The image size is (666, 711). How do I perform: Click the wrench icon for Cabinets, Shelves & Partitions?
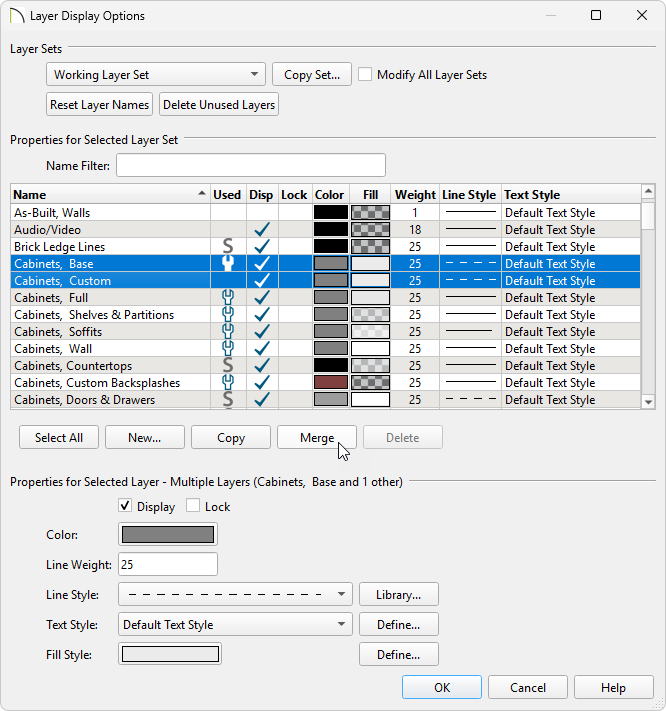coord(228,315)
